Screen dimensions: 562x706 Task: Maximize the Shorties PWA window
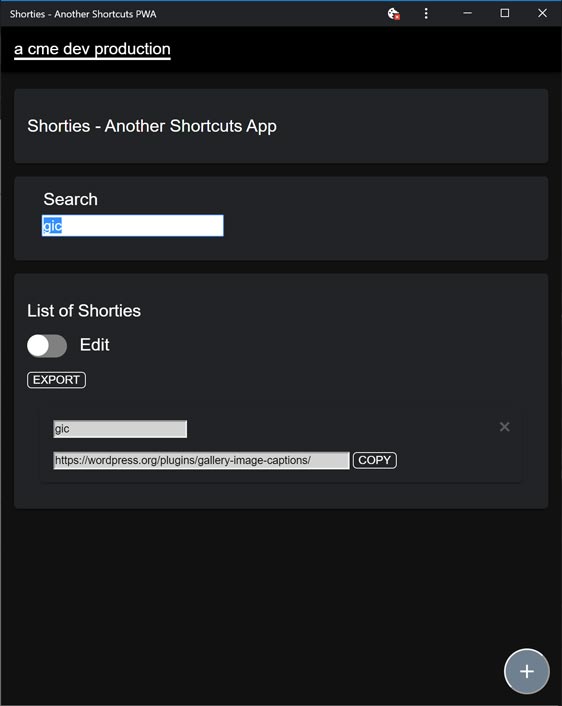coord(505,14)
